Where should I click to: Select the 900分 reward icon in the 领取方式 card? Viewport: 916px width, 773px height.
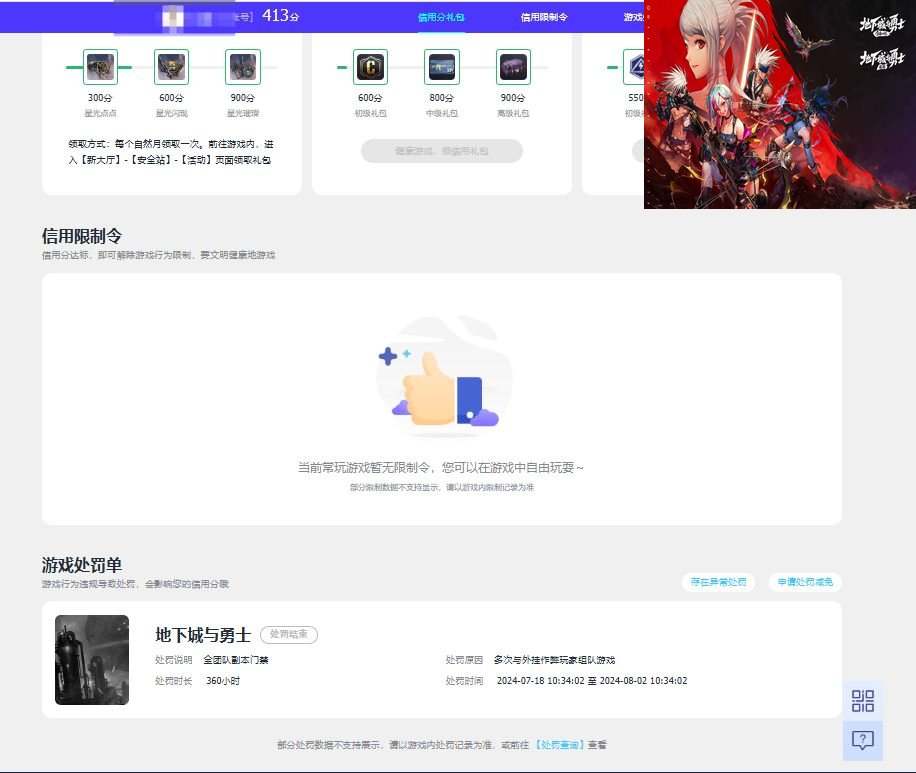(x=243, y=67)
